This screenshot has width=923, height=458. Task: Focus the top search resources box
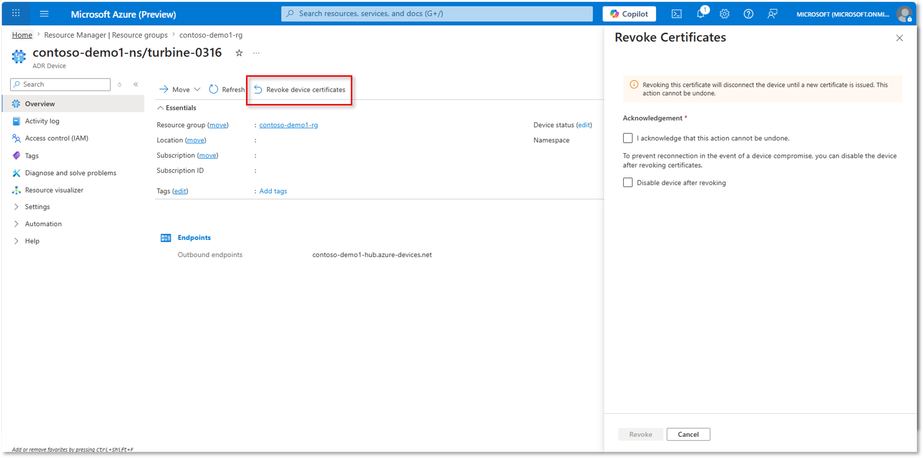tap(437, 14)
